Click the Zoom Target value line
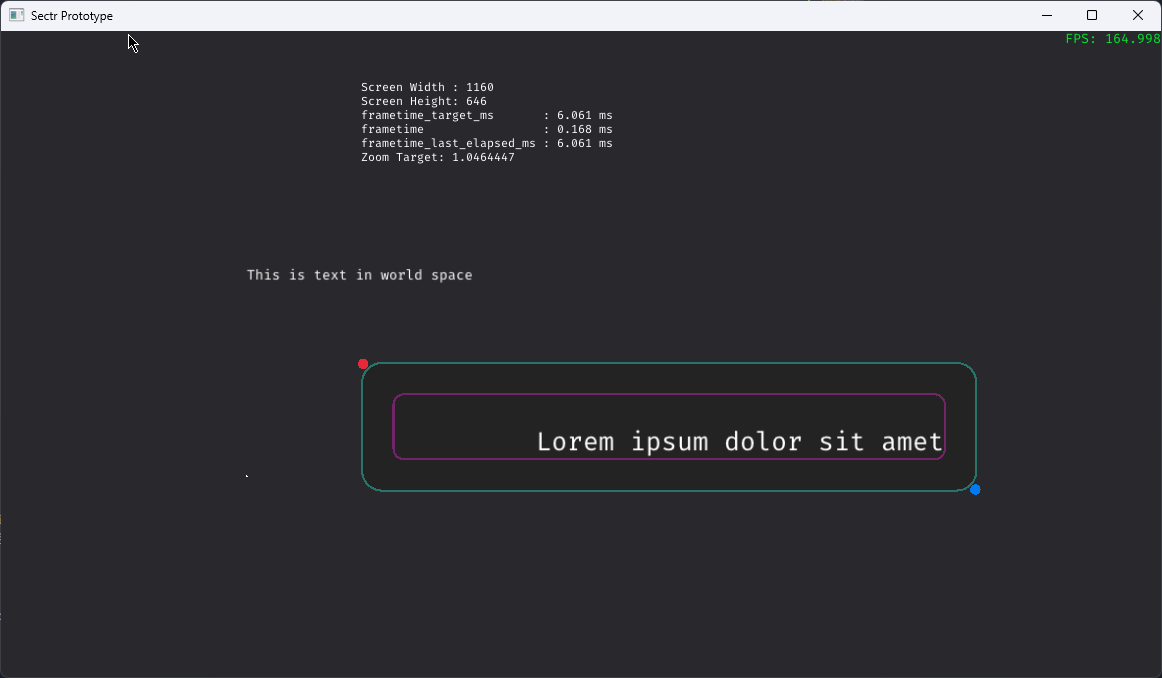This screenshot has width=1162, height=678. tap(437, 158)
